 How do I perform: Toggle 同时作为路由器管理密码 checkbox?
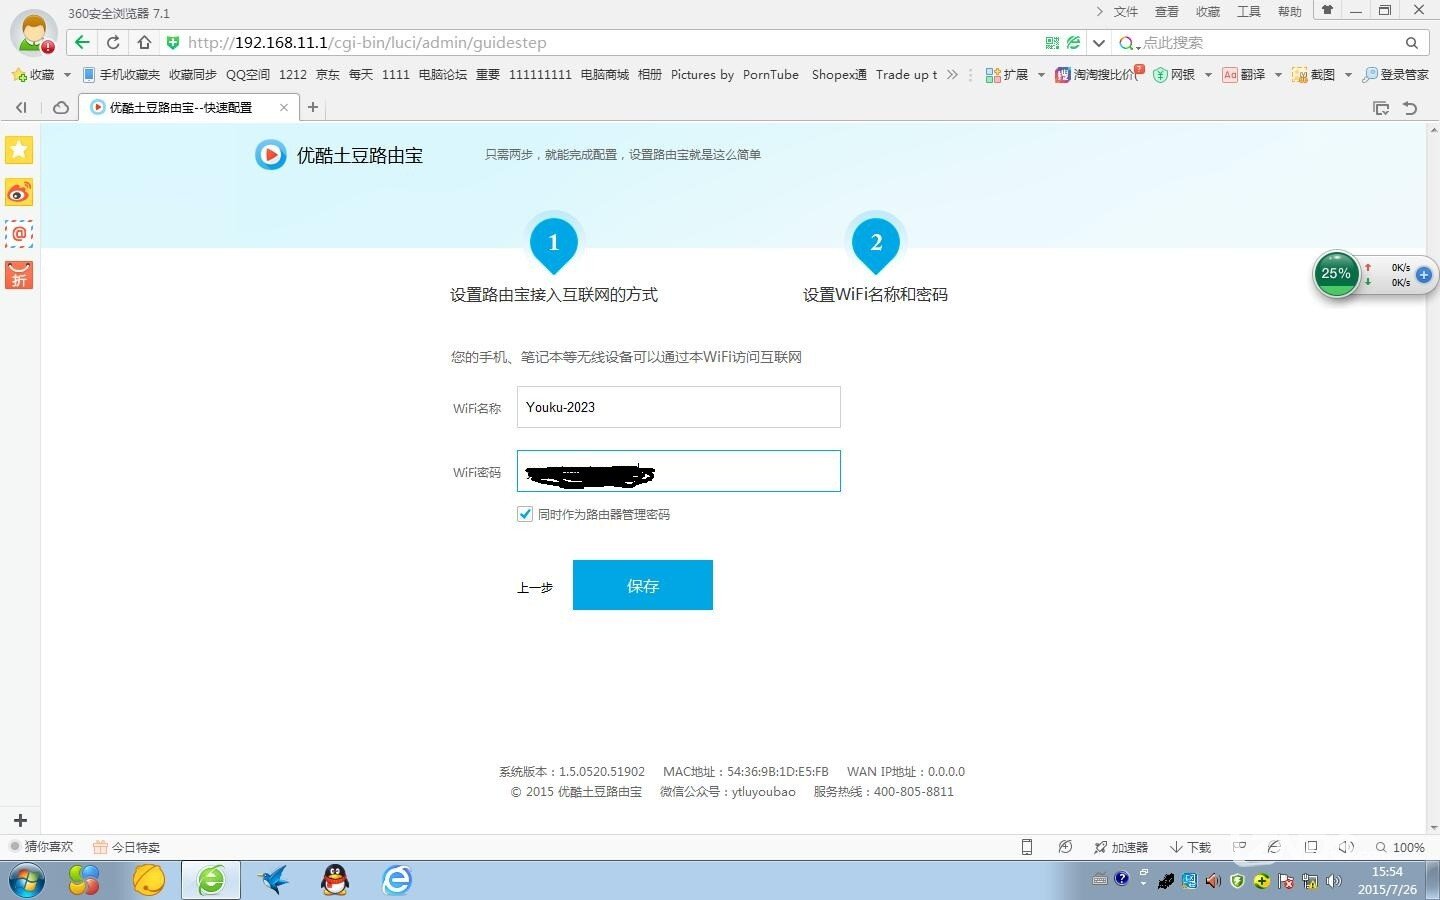(x=525, y=514)
